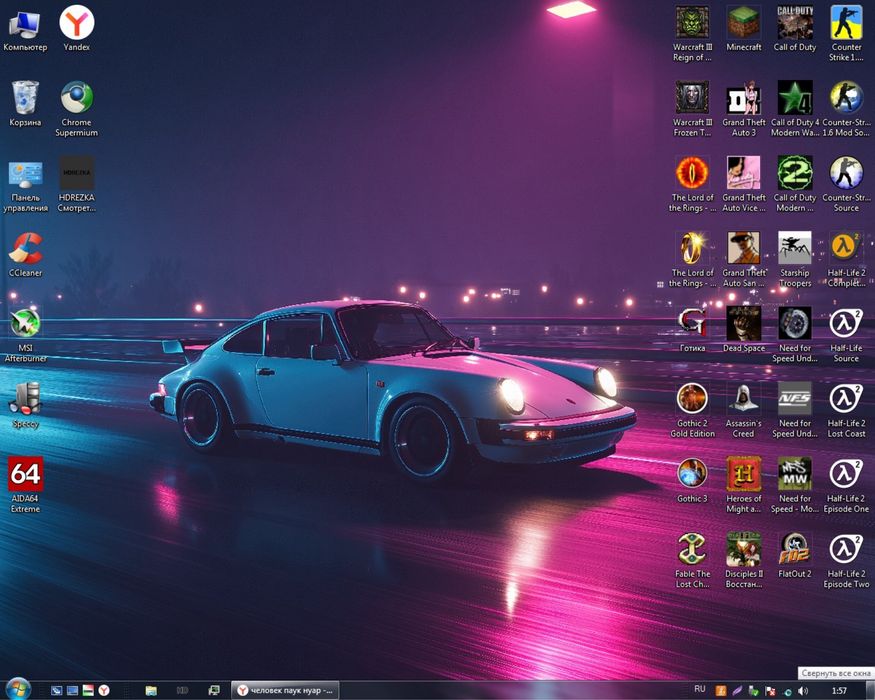Select the Grand Theft Auto Vice City icon

click(x=743, y=185)
